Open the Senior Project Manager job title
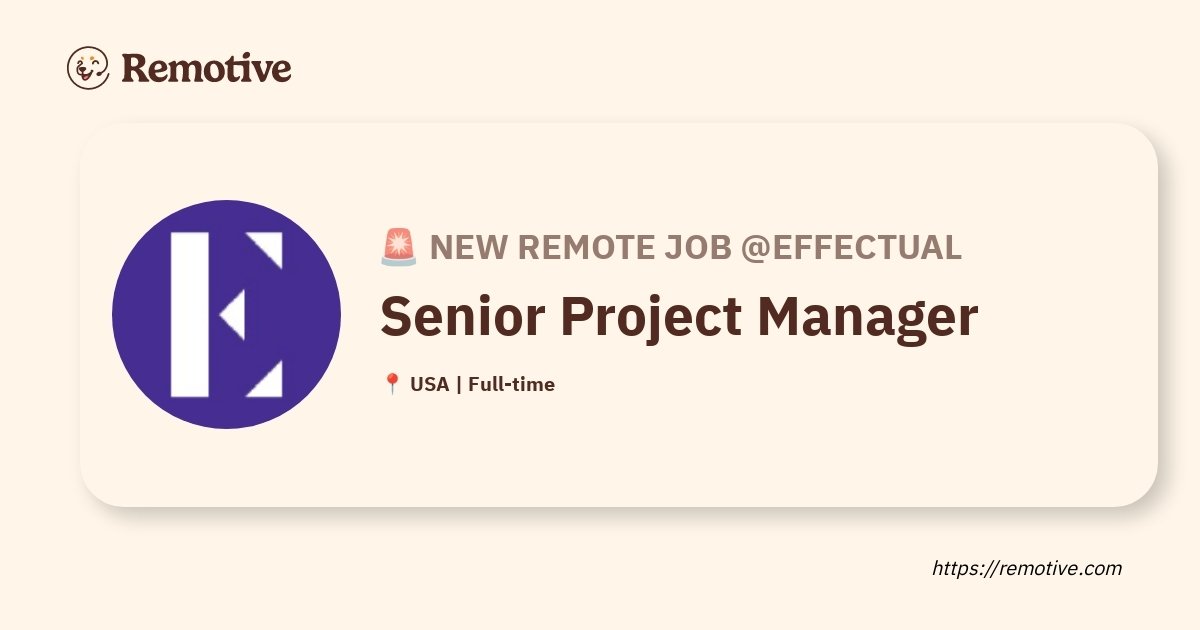The height and width of the screenshot is (630, 1200). [679, 316]
